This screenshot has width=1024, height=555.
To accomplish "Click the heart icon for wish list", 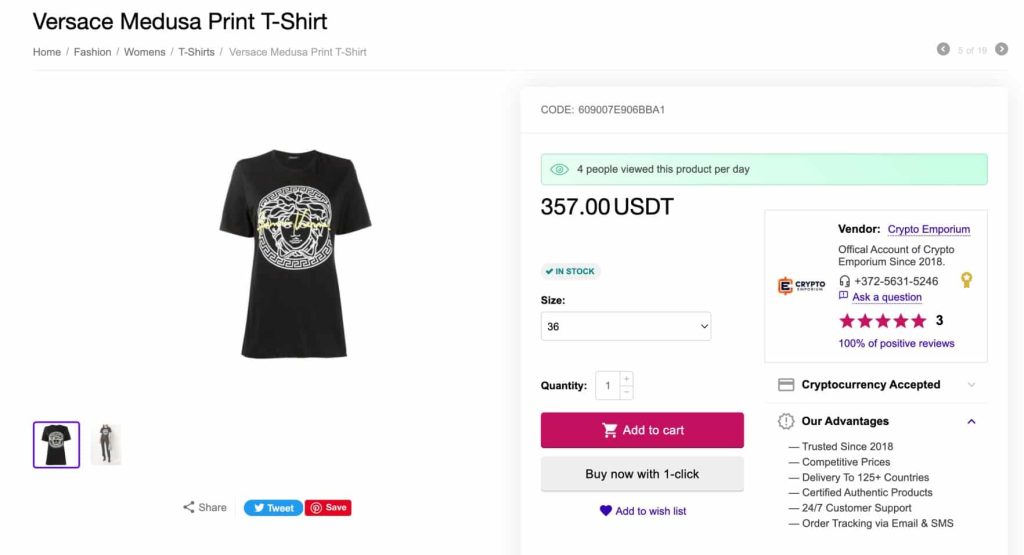I will 605,511.
